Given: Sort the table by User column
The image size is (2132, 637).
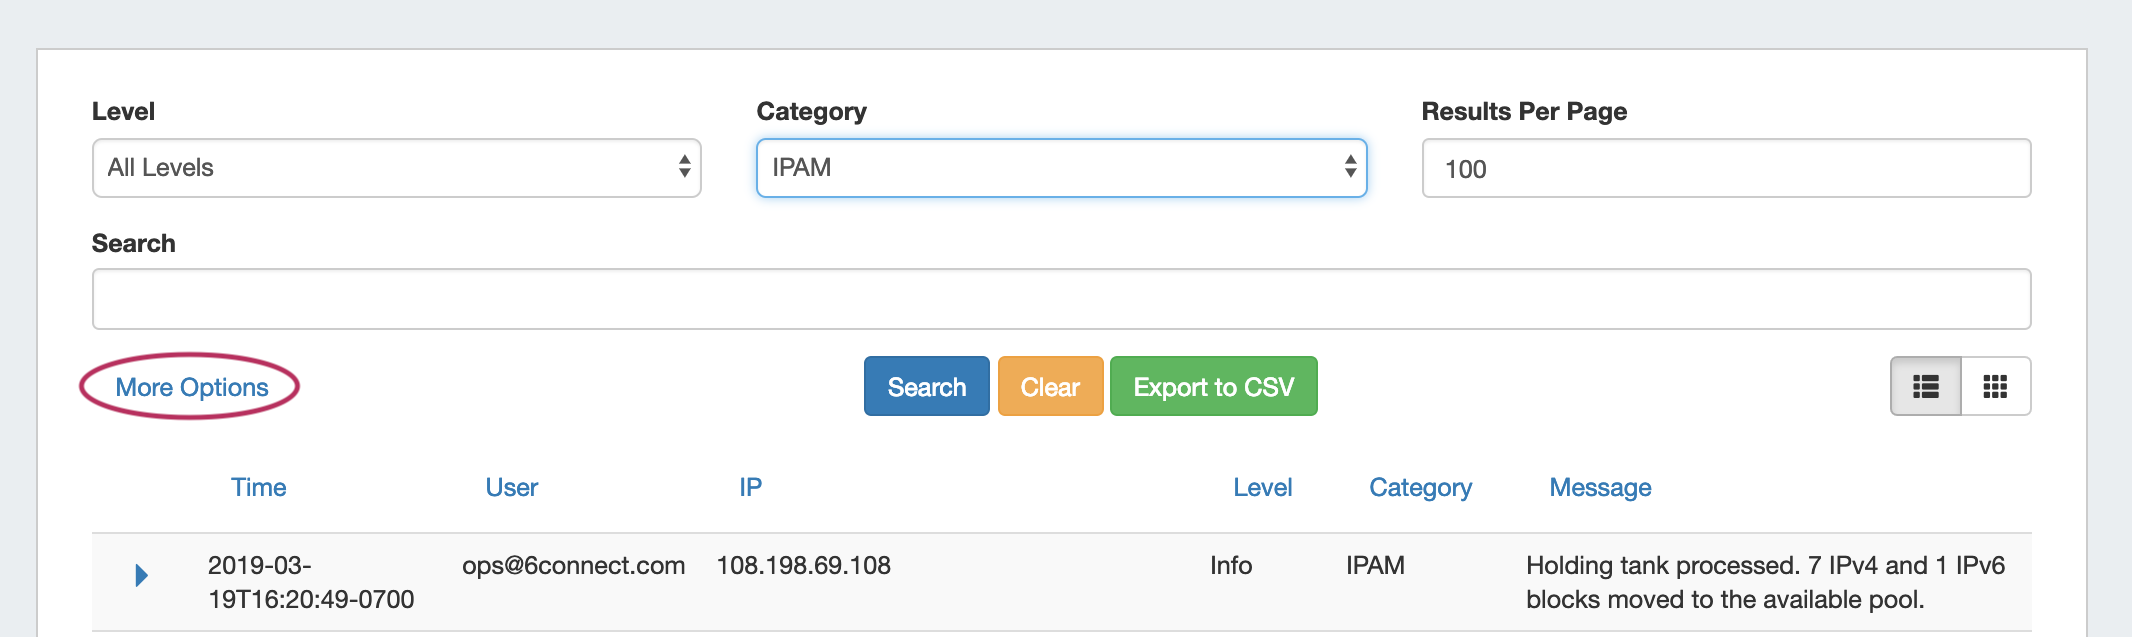Looking at the screenshot, I should coord(511,487).
